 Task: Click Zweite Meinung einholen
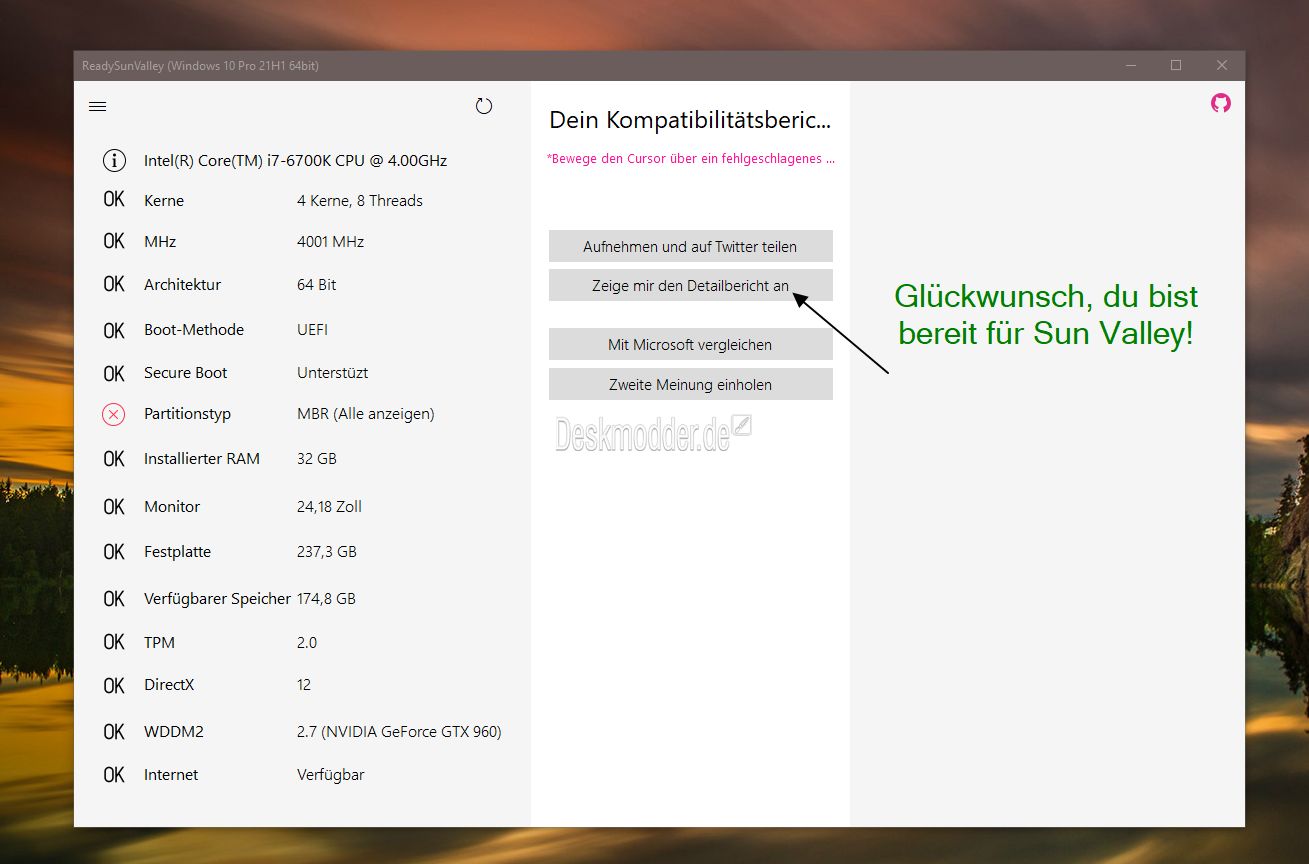[x=690, y=384]
